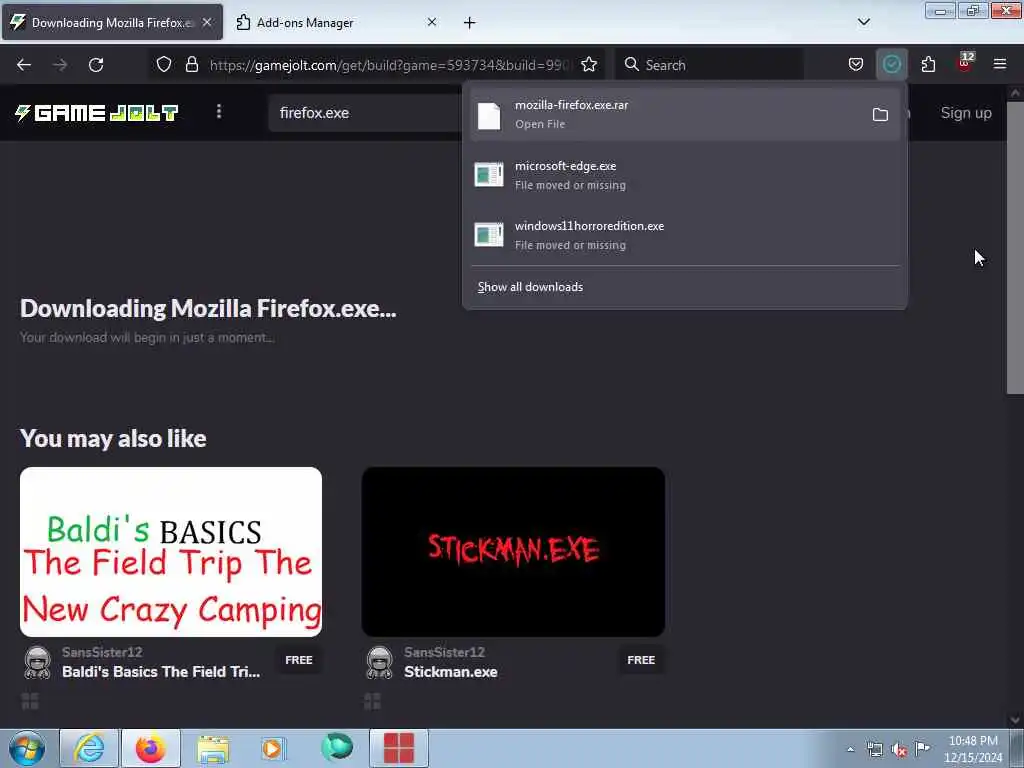Select the Downloading Mozilla Firefox tab
This screenshot has width=1024, height=768.
click(x=112, y=23)
